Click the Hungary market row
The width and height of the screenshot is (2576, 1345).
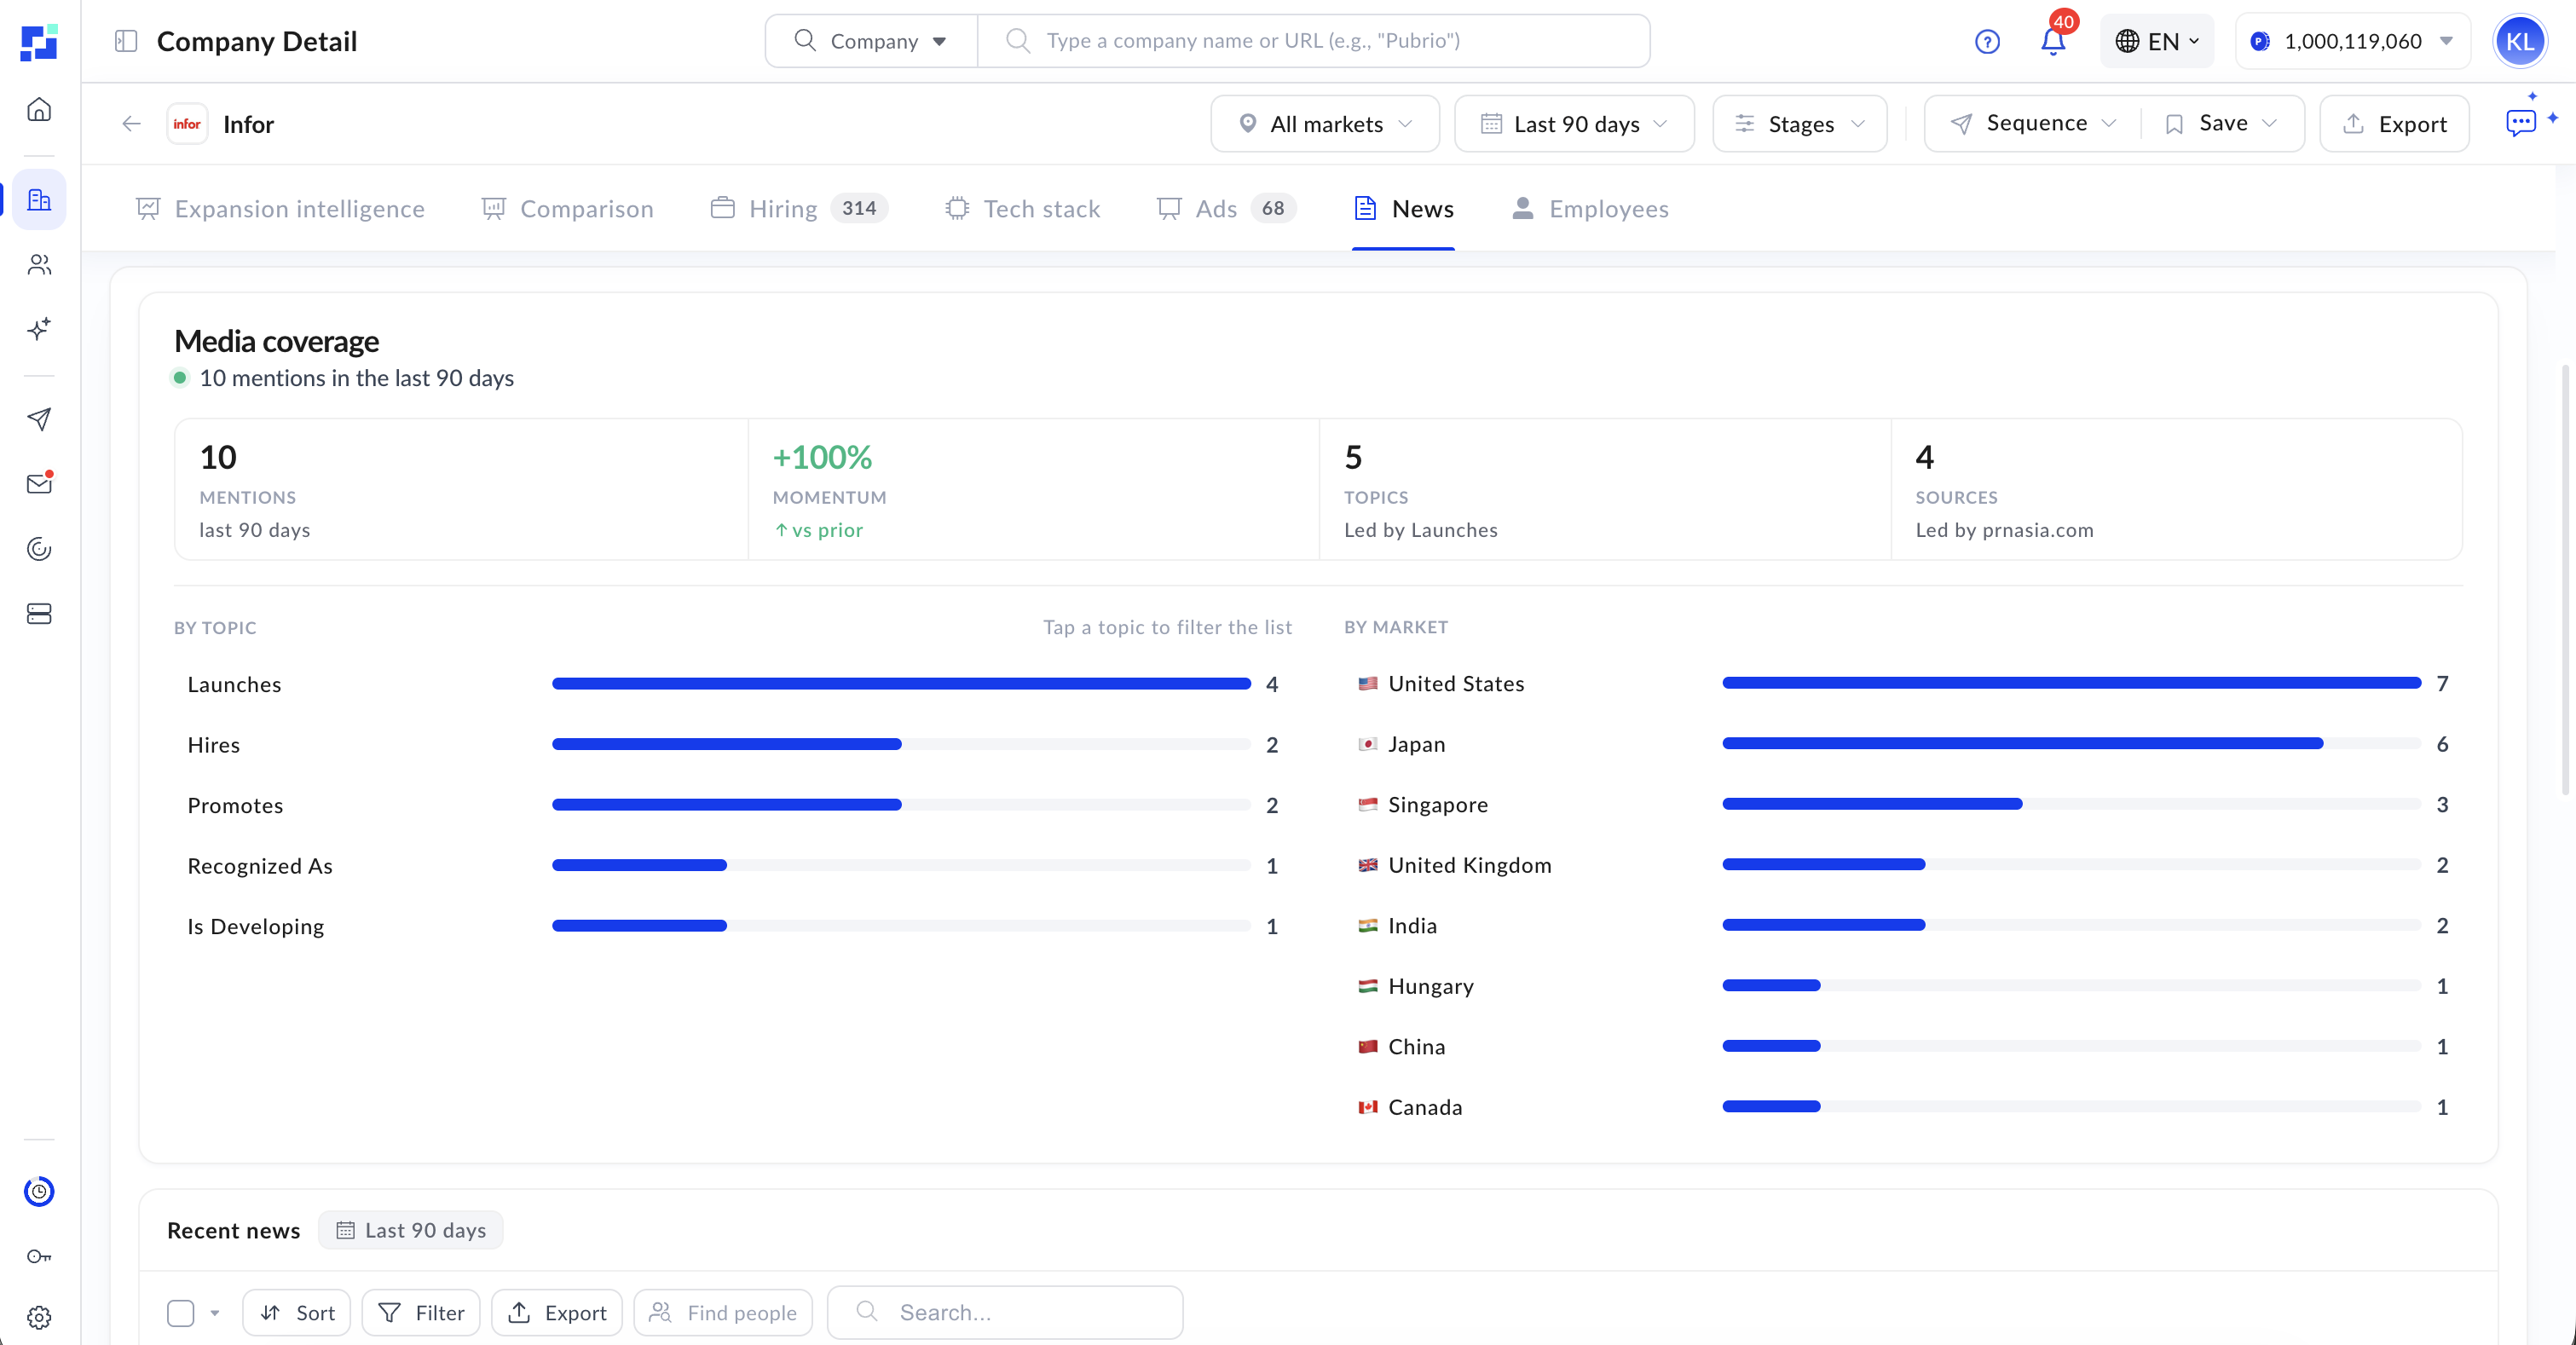click(x=1902, y=986)
